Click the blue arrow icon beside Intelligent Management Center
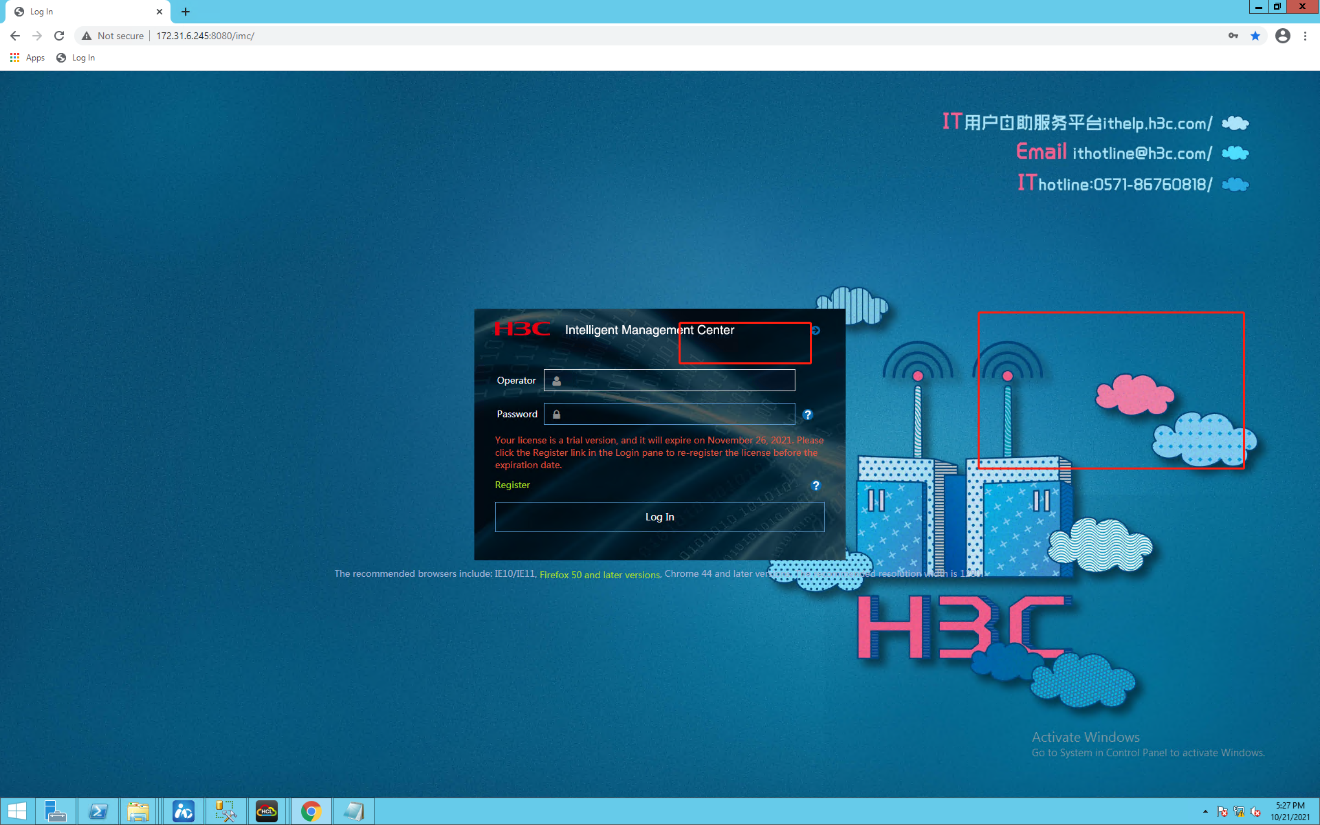The image size is (1320, 825). click(816, 330)
